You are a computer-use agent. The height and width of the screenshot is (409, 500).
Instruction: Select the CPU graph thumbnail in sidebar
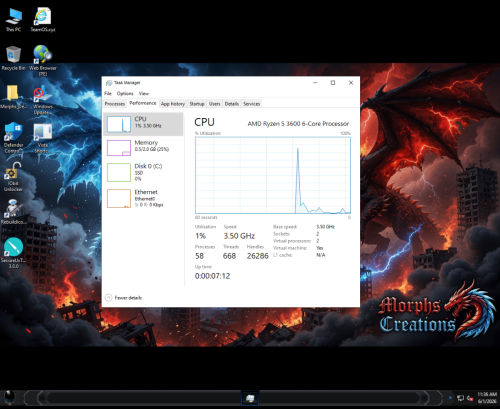point(119,124)
